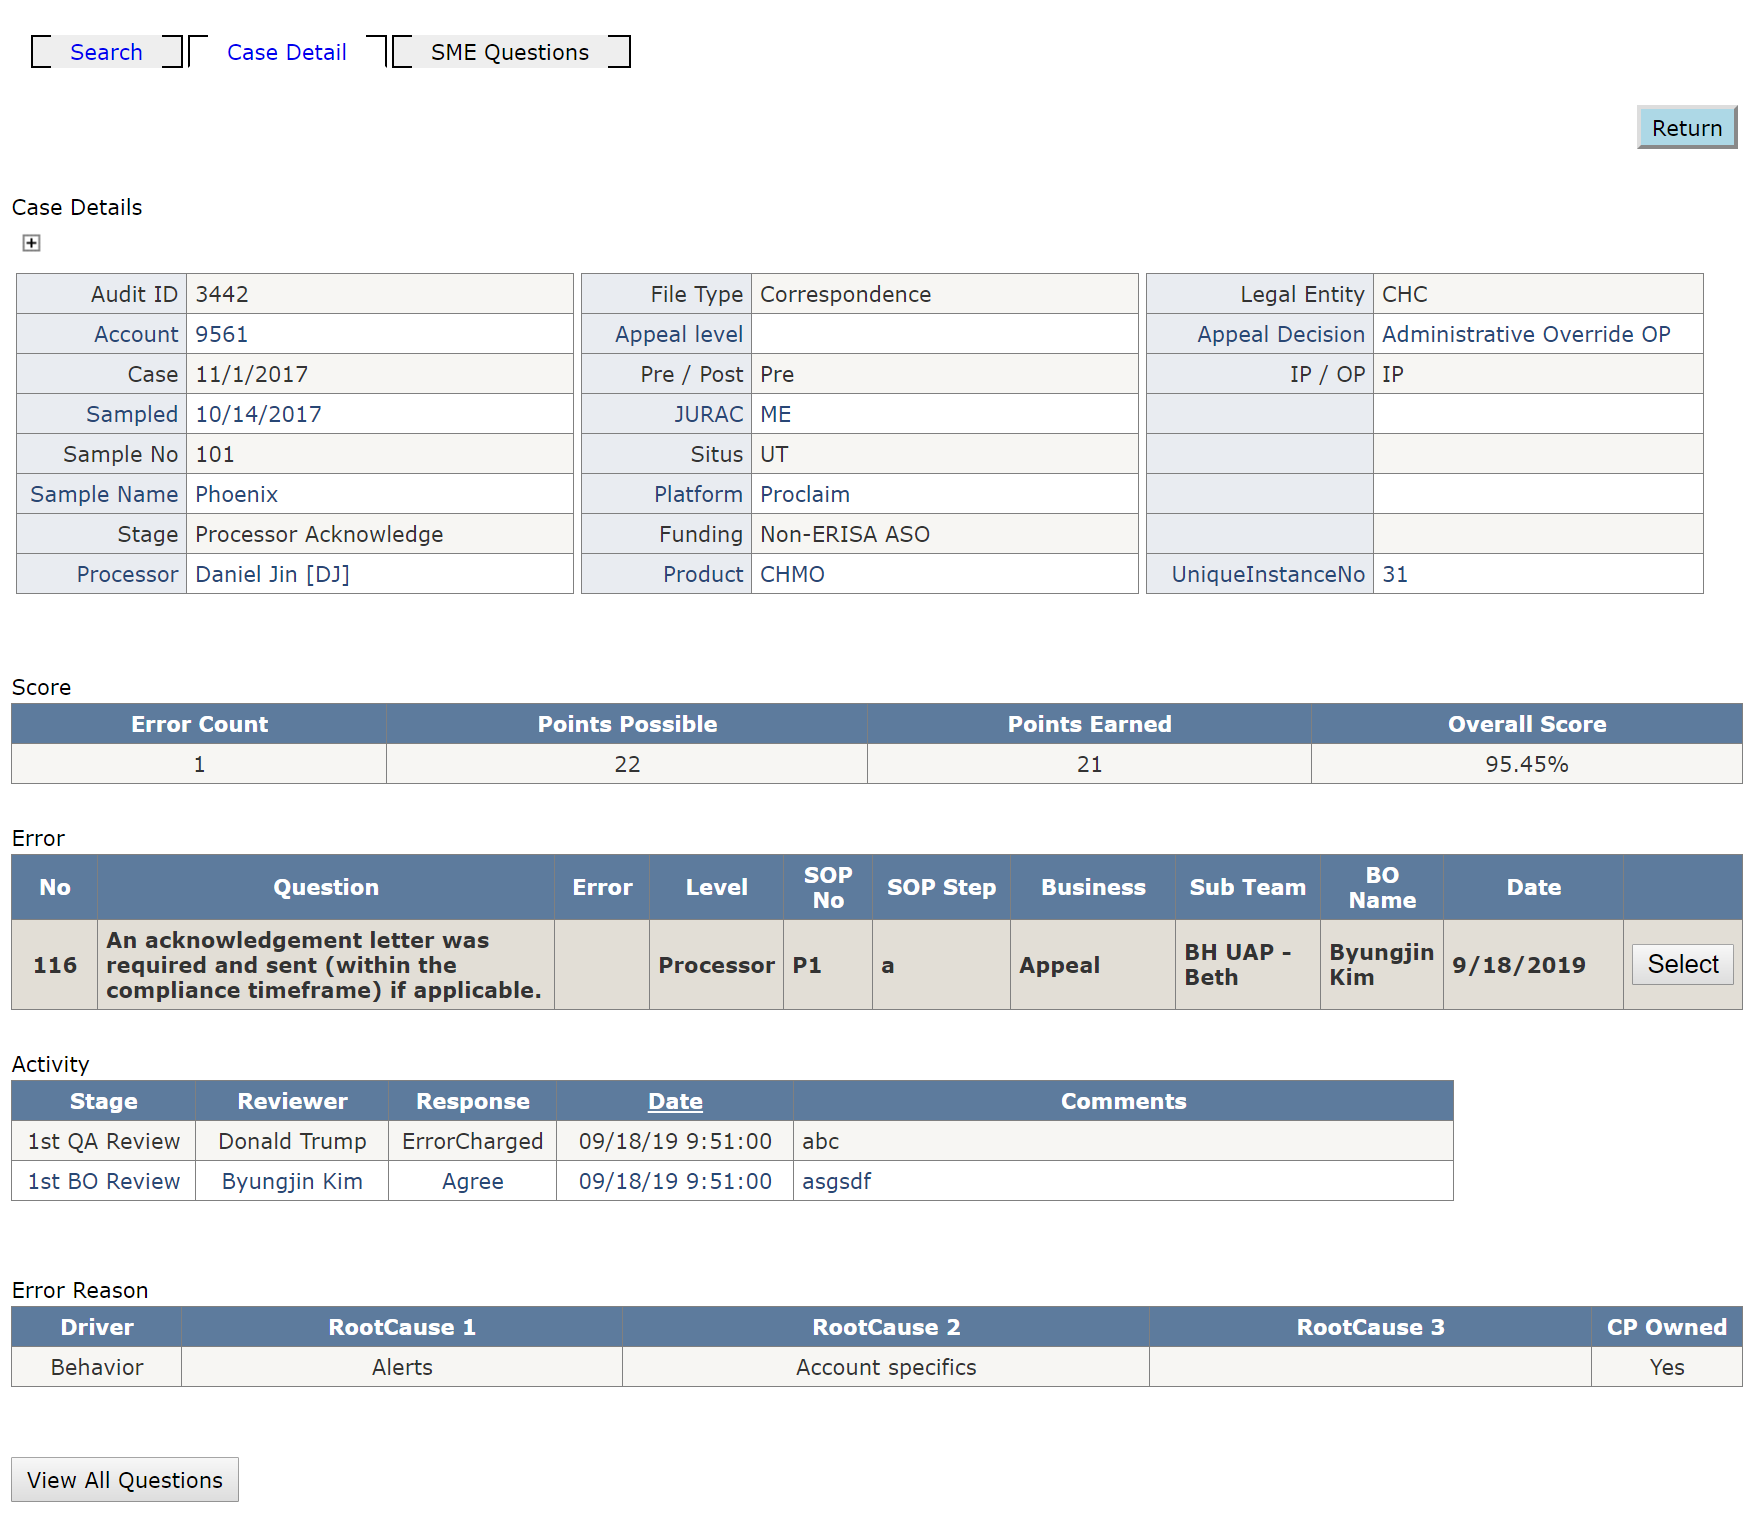Select error row 116
Viewport: 1758px width, 1515px height.
(1682, 964)
